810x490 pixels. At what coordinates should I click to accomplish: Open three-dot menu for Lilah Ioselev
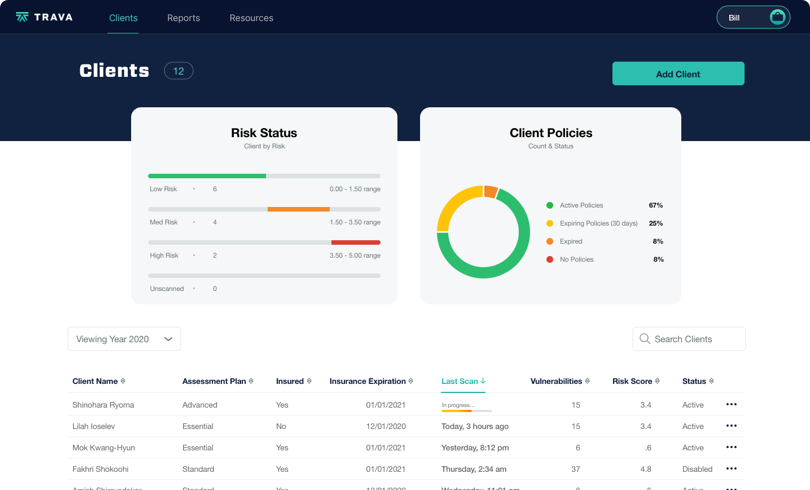731,426
